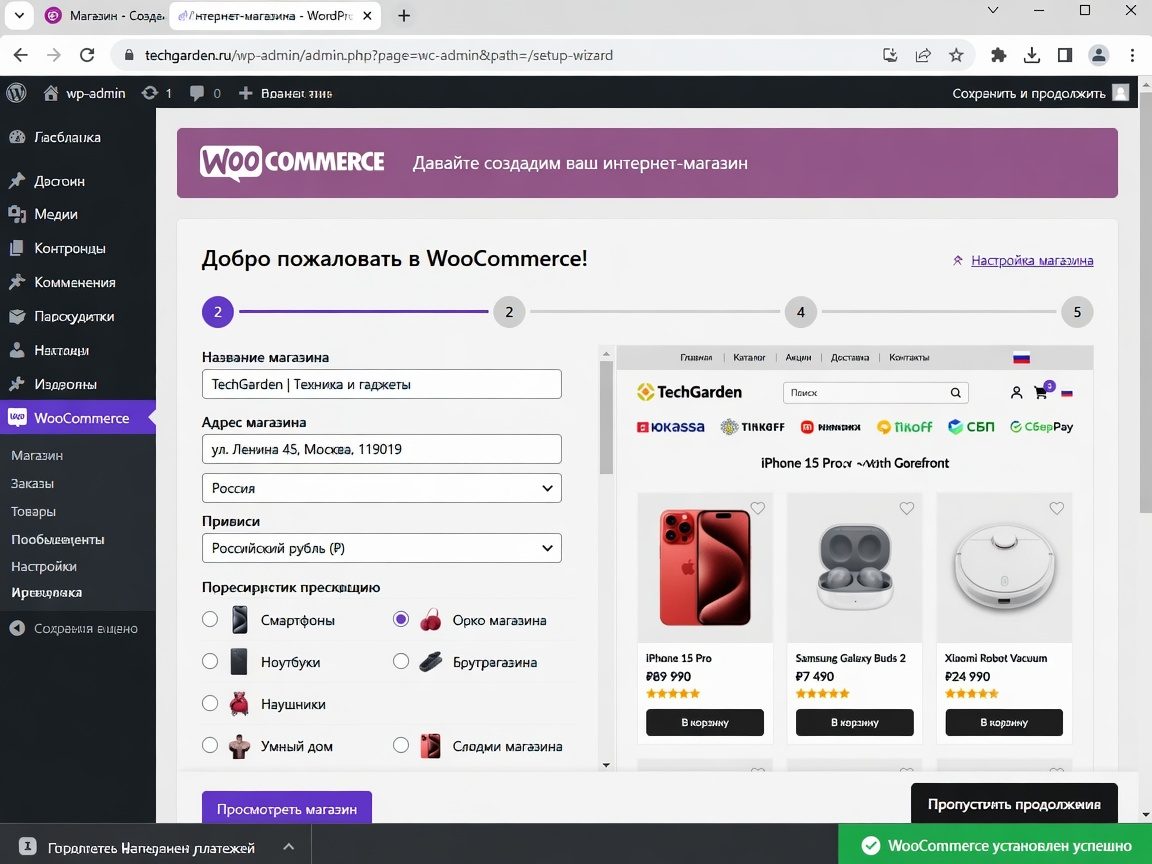Open the Товары submenu item
1152x864 pixels.
click(x=33, y=511)
